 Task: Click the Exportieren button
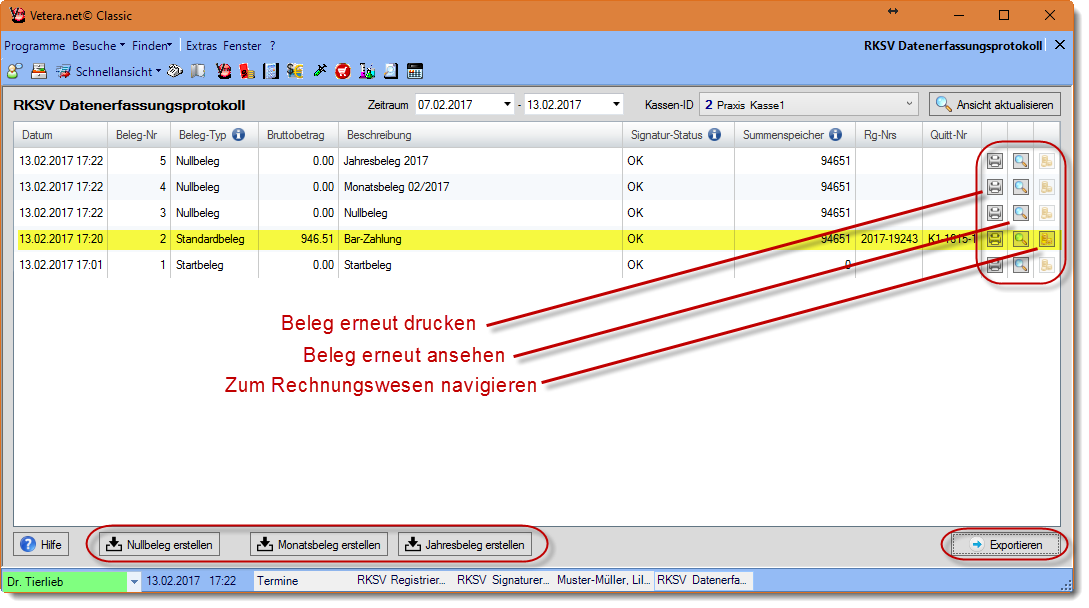(x=1005, y=545)
